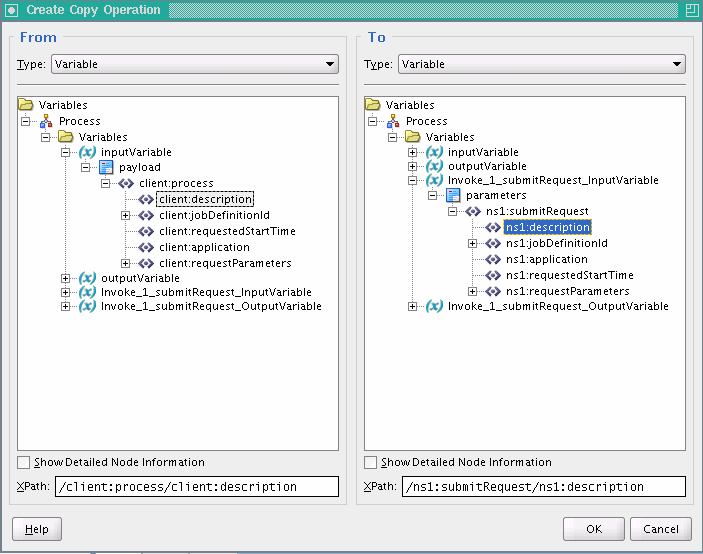The image size is (703, 554).
Task: Click the To XPath input field
Action: [x=544, y=486]
